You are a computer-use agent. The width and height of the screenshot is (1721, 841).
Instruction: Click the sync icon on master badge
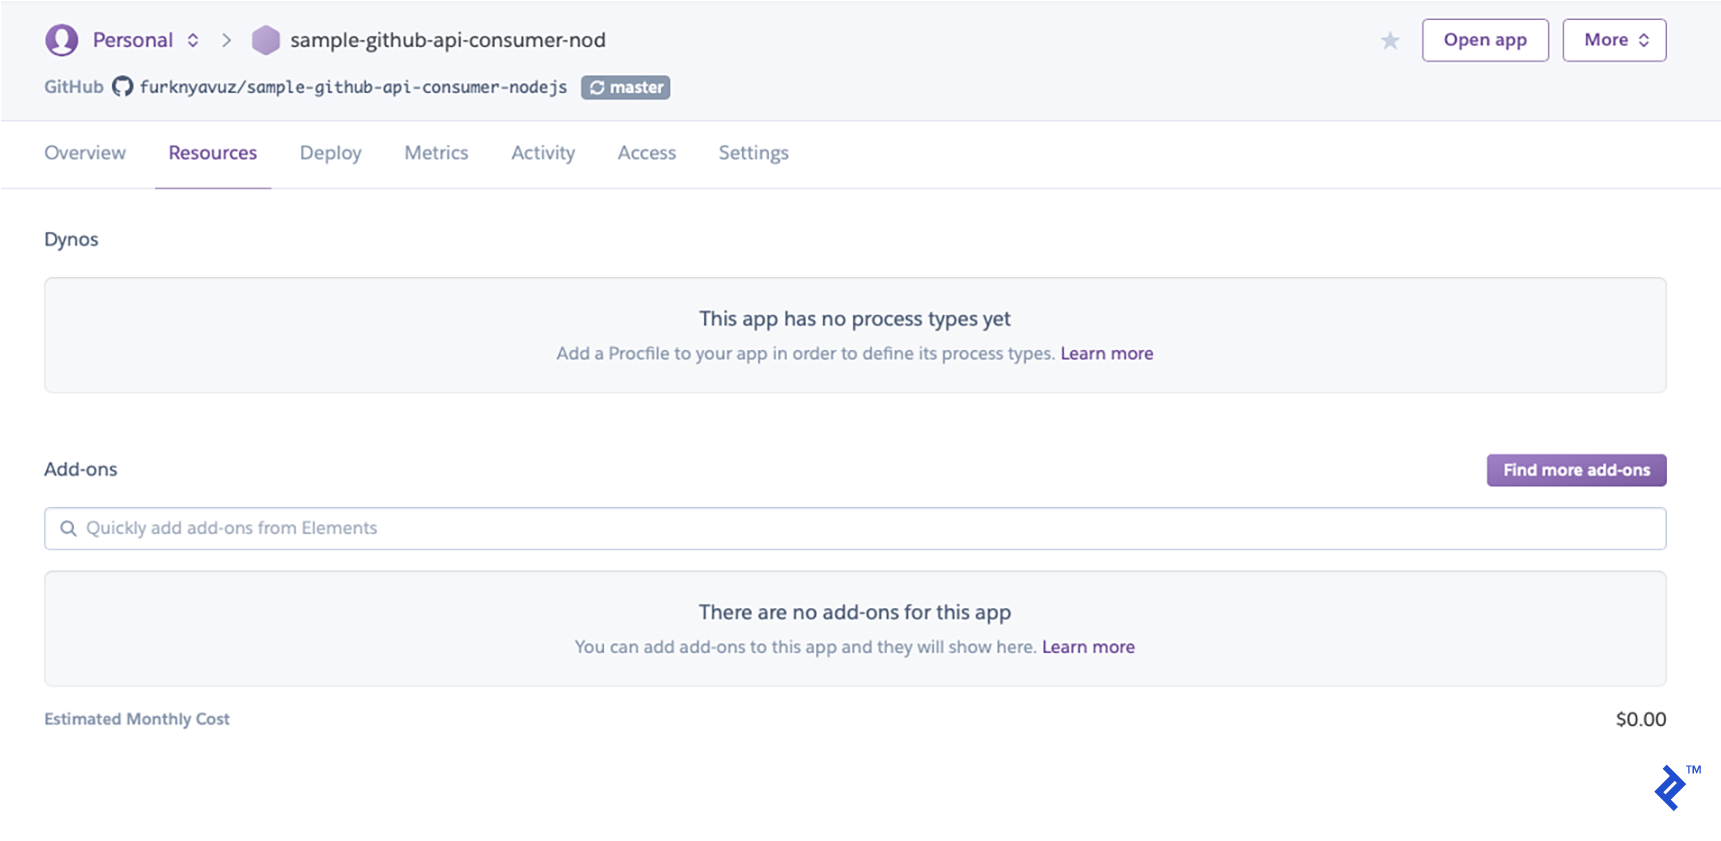coord(597,88)
